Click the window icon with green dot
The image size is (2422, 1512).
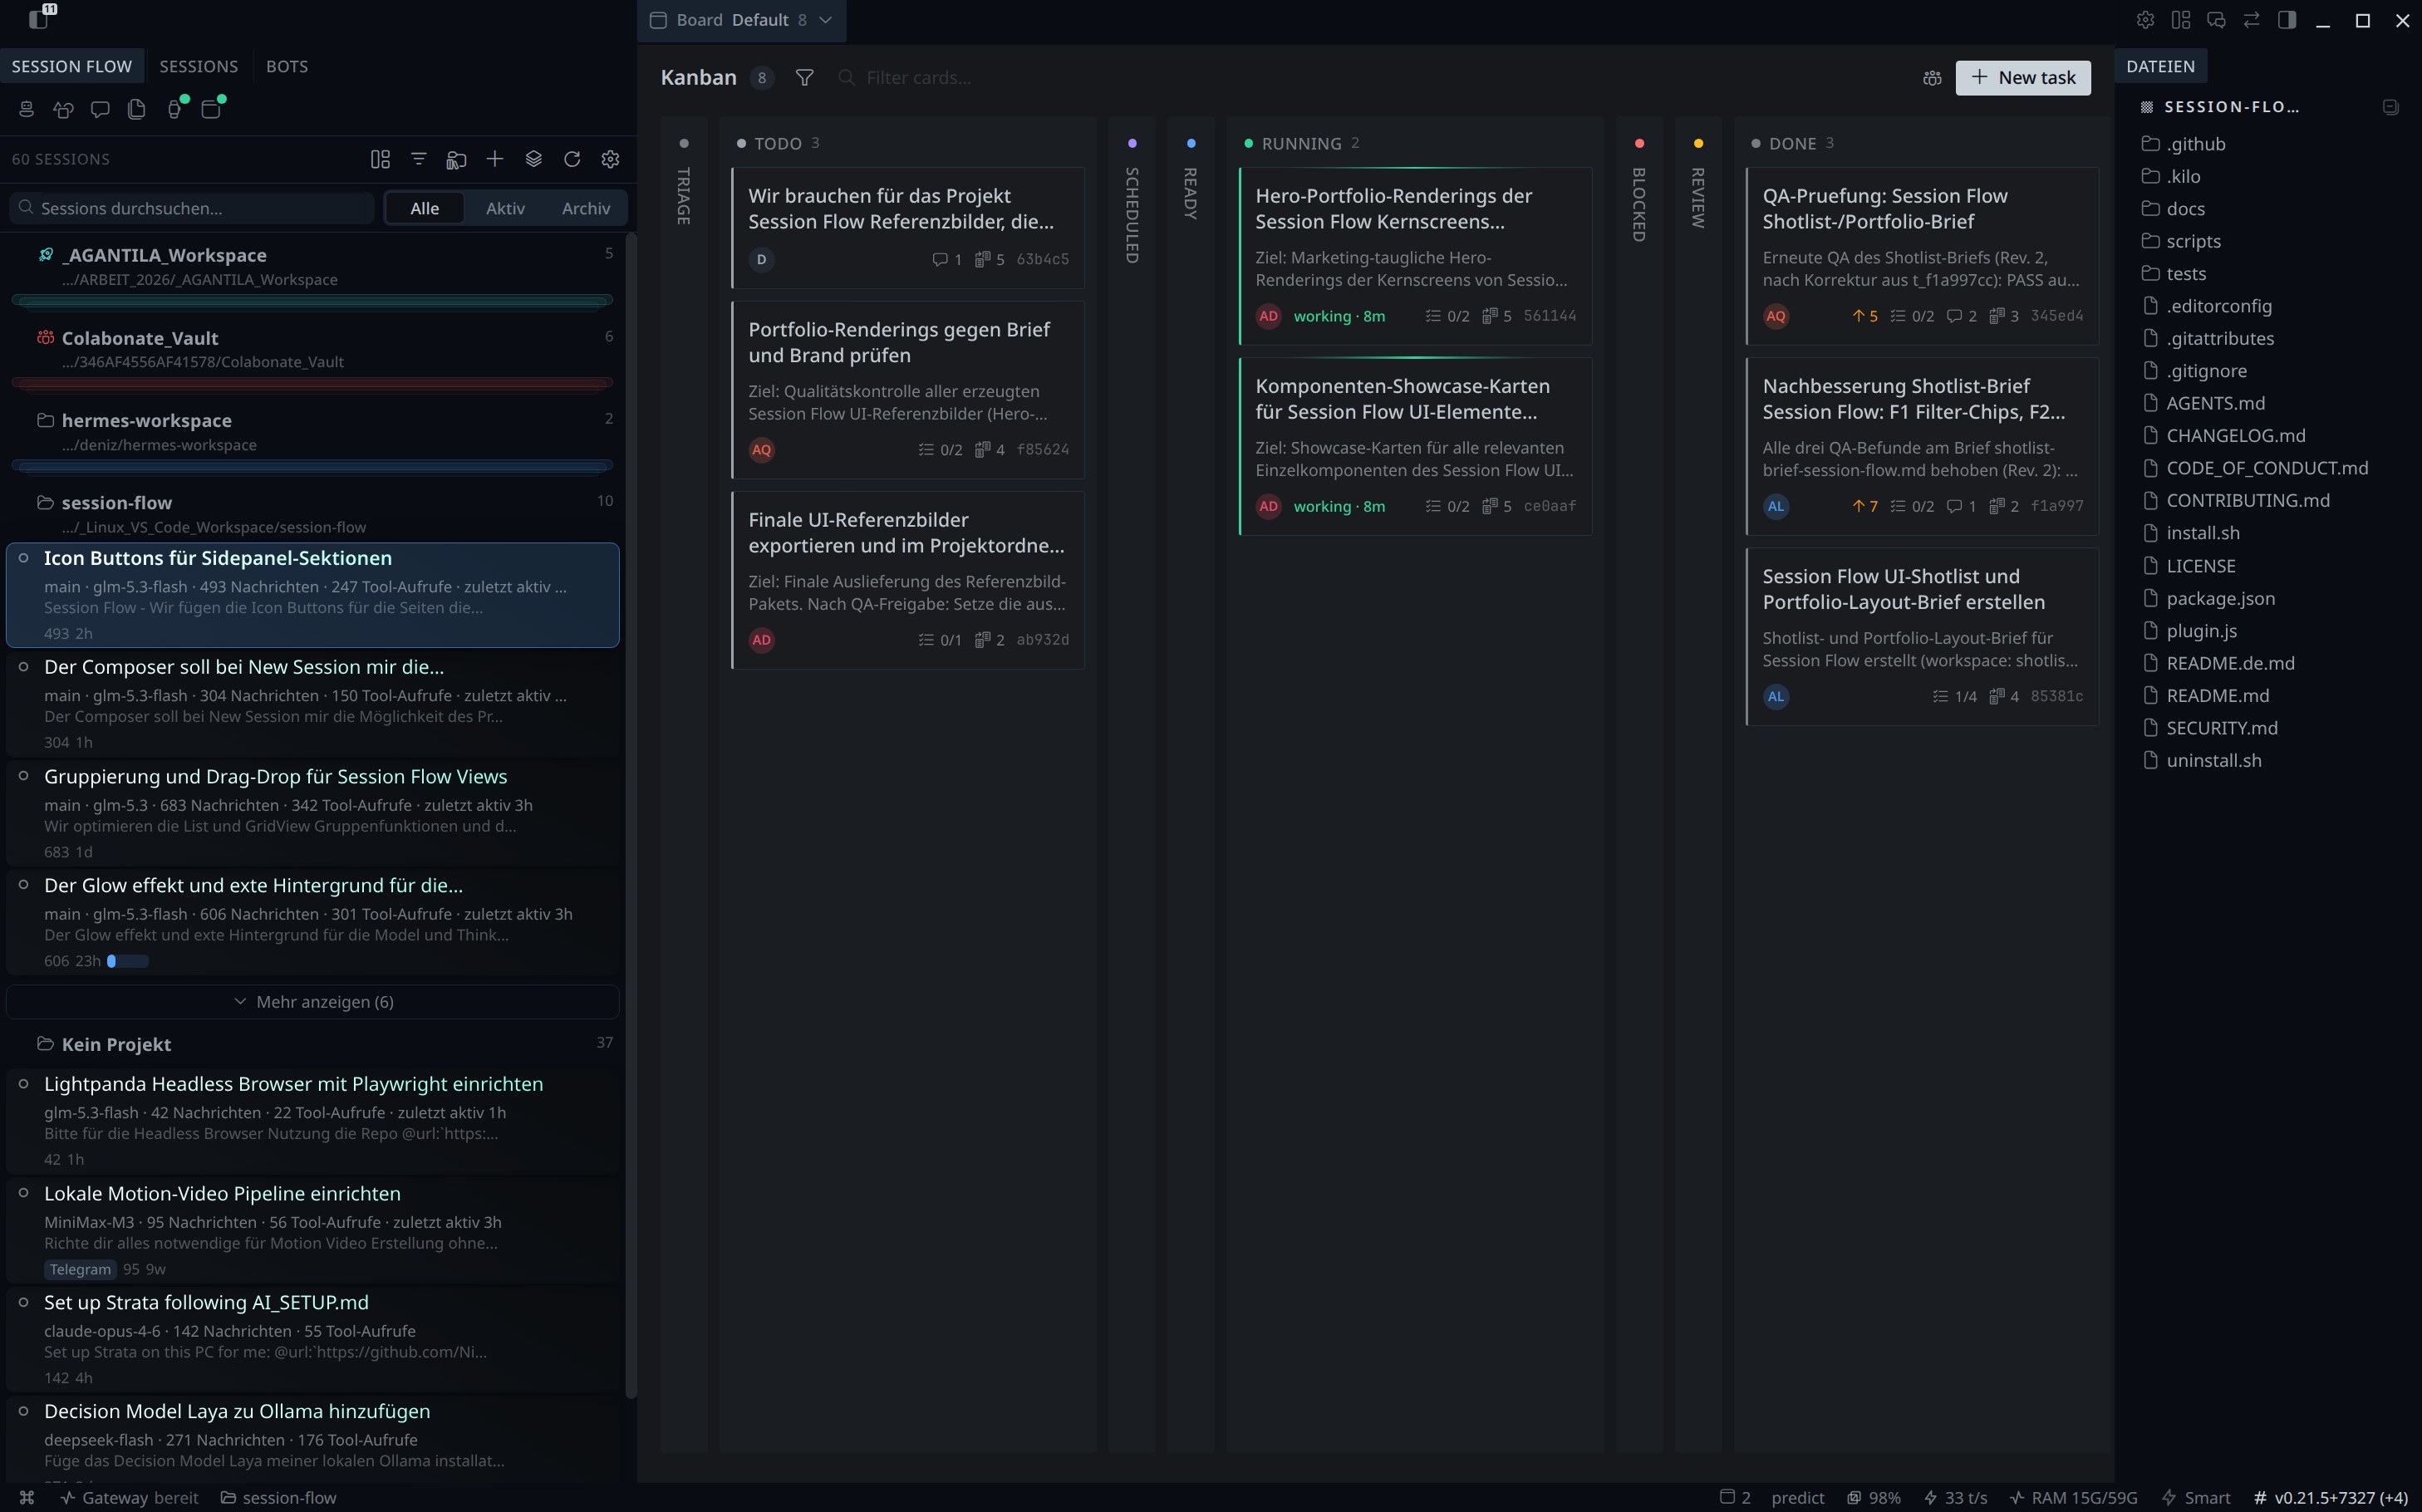click(212, 108)
